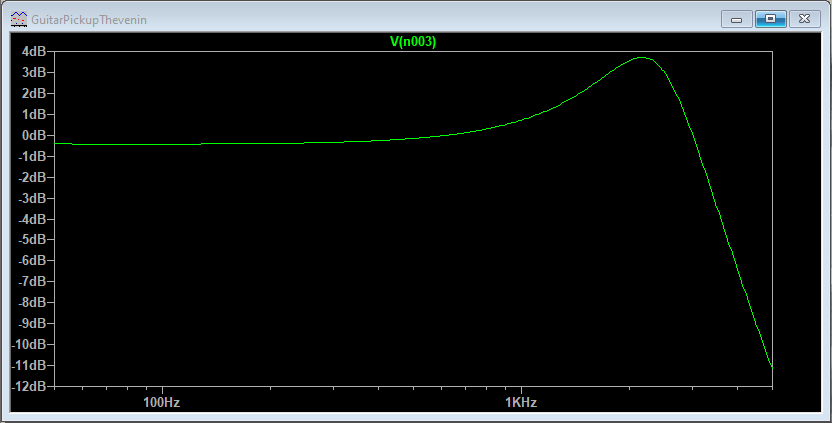
Task: Click the 100Hz frequency axis label
Action: 161,402
